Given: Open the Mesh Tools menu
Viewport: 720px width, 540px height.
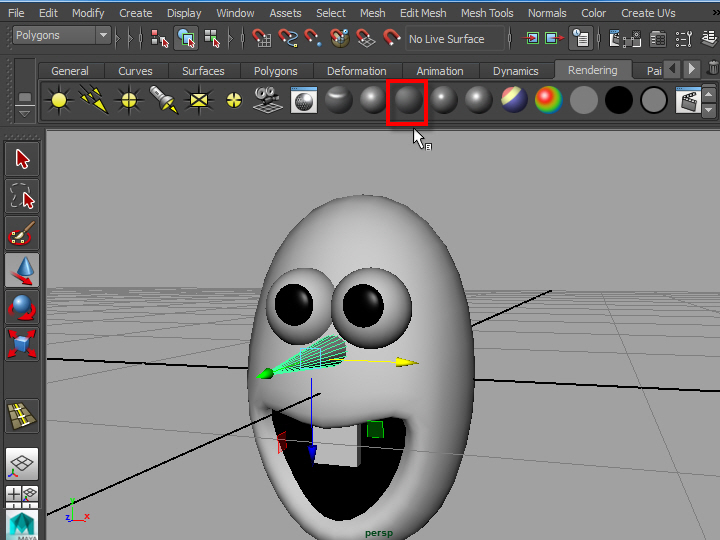Looking at the screenshot, I should click(x=487, y=13).
